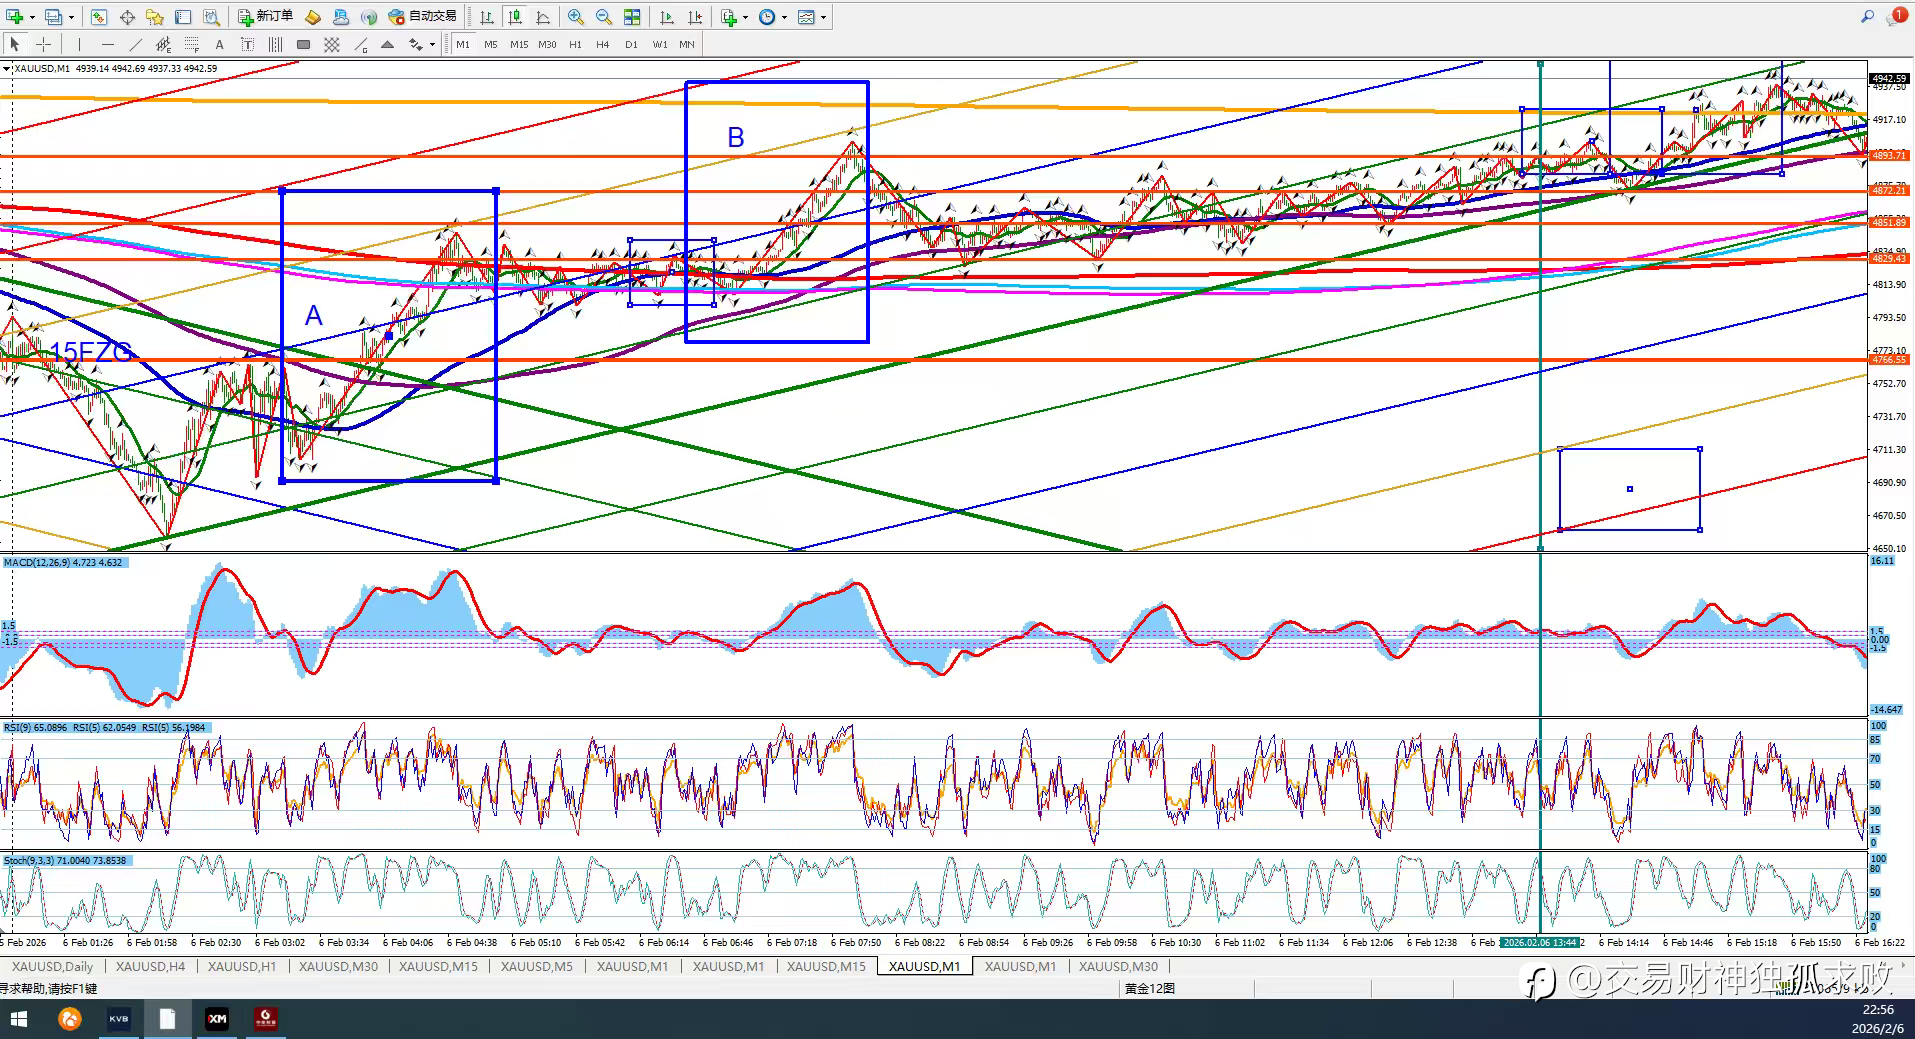
Task: Toggle the chart auto scroll button
Action: tap(667, 17)
